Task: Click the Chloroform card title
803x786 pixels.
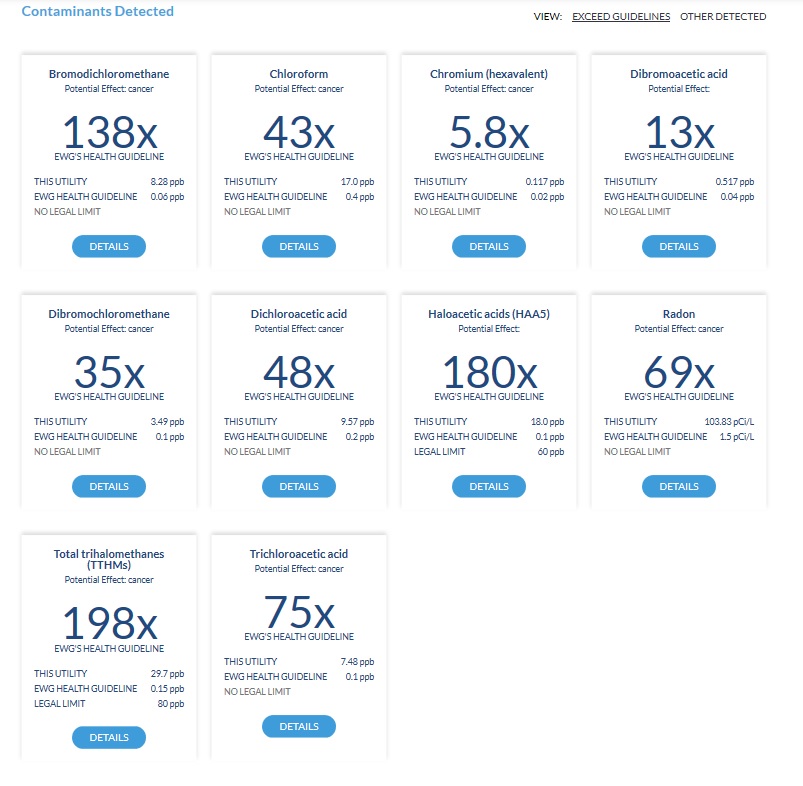Action: (299, 74)
